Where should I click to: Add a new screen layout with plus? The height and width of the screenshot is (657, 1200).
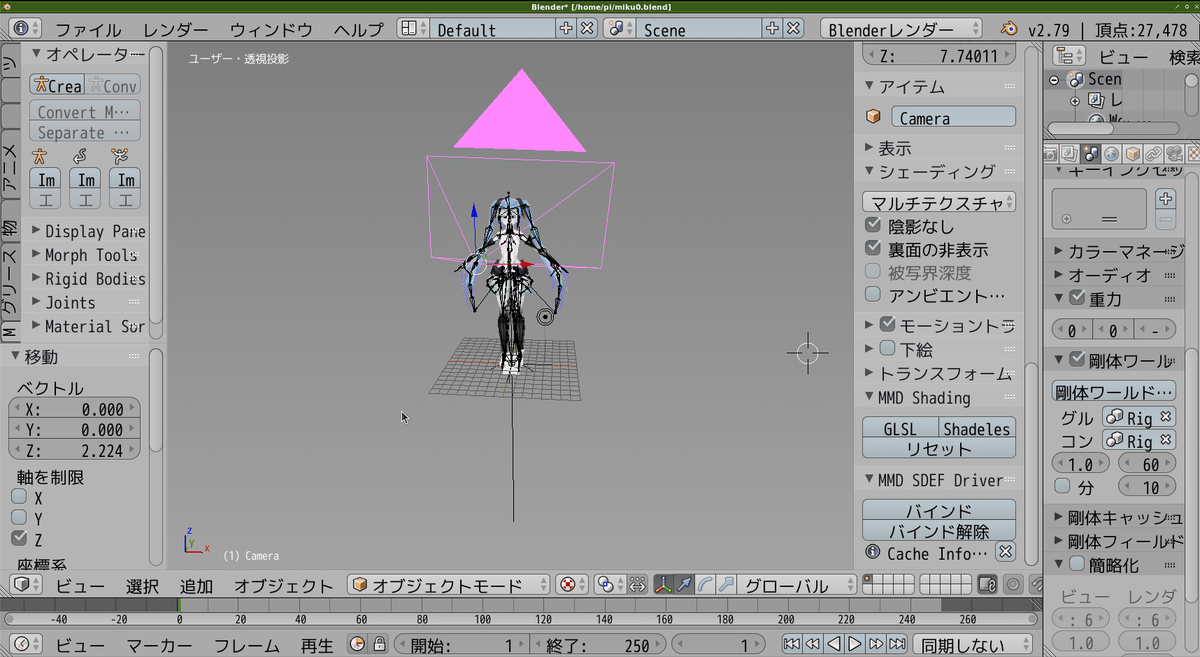point(566,29)
